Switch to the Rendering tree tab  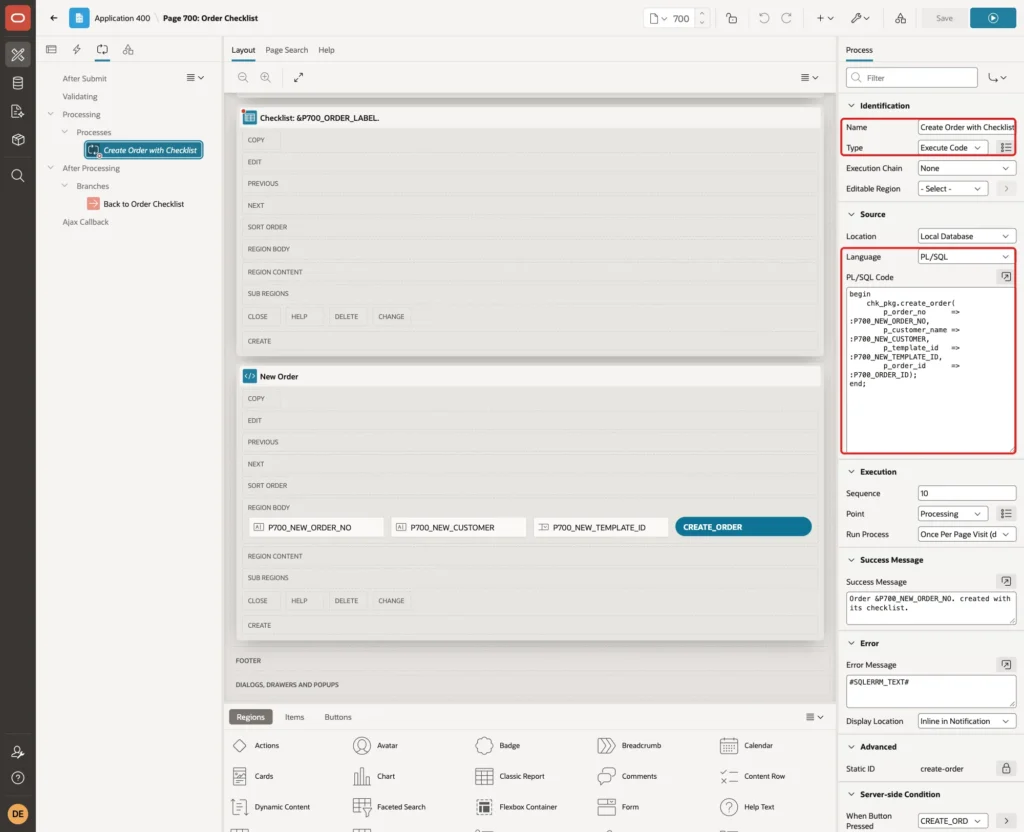[52, 50]
